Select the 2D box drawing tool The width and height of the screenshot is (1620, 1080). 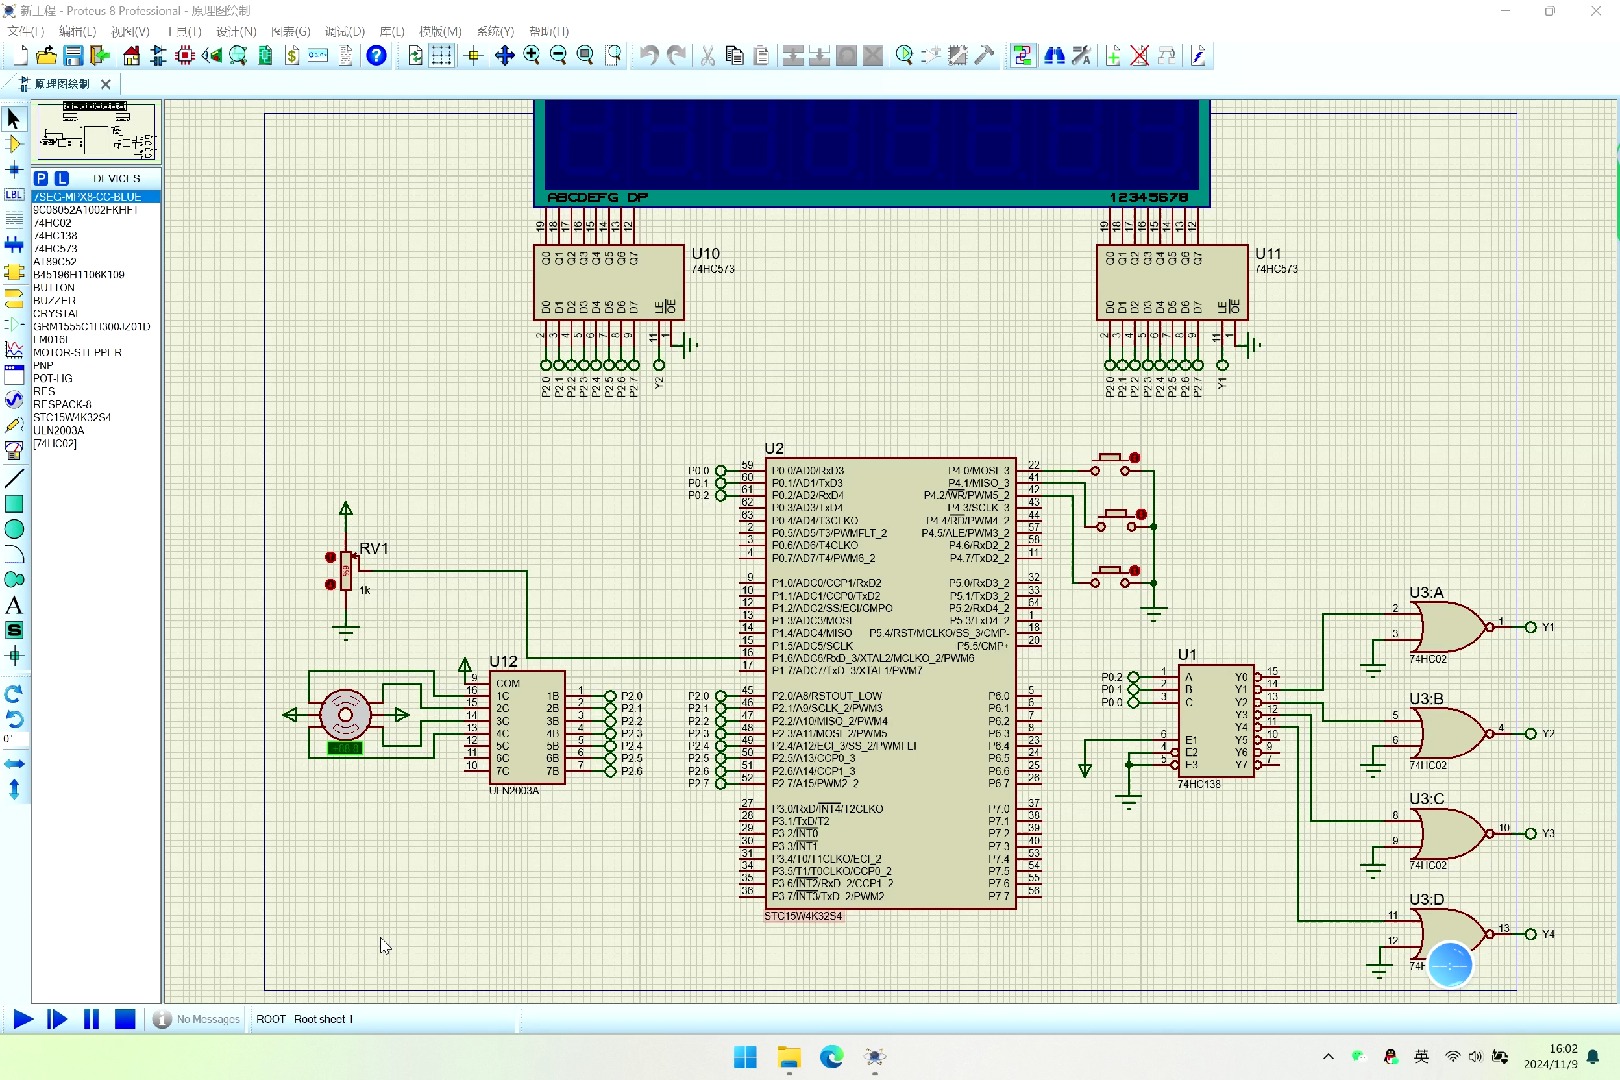click(14, 504)
